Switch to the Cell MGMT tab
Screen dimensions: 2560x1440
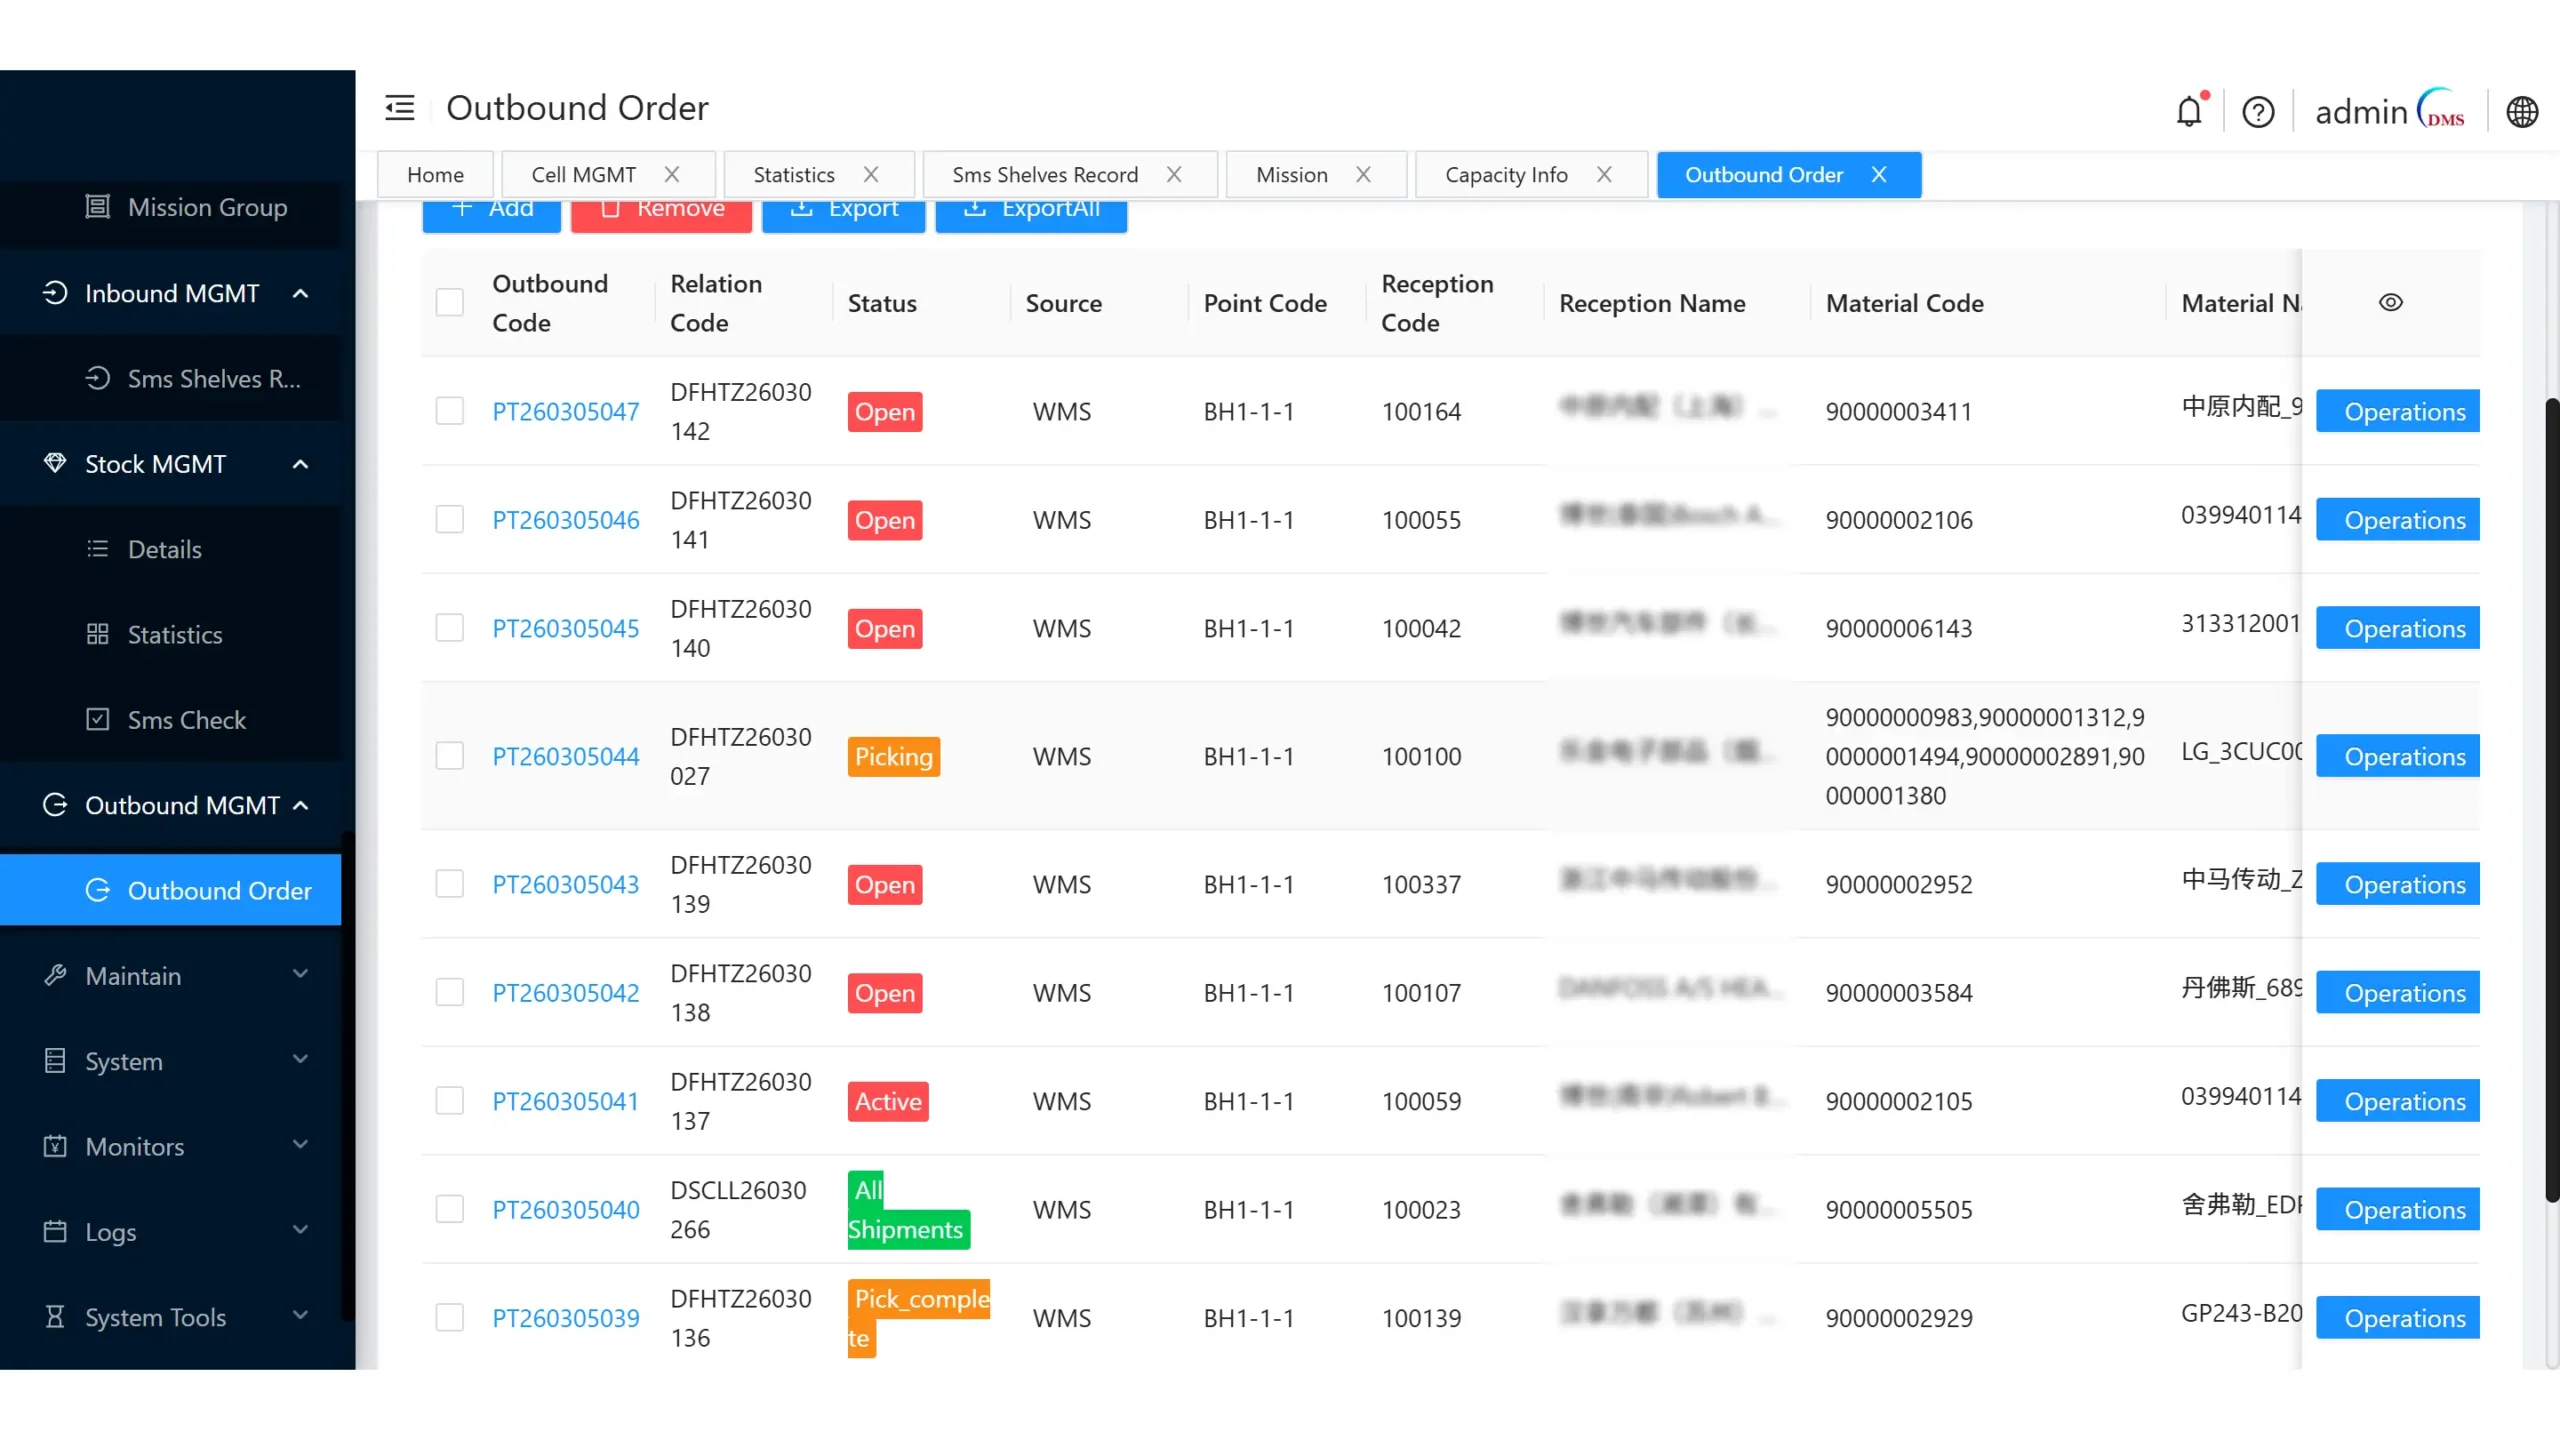point(583,175)
